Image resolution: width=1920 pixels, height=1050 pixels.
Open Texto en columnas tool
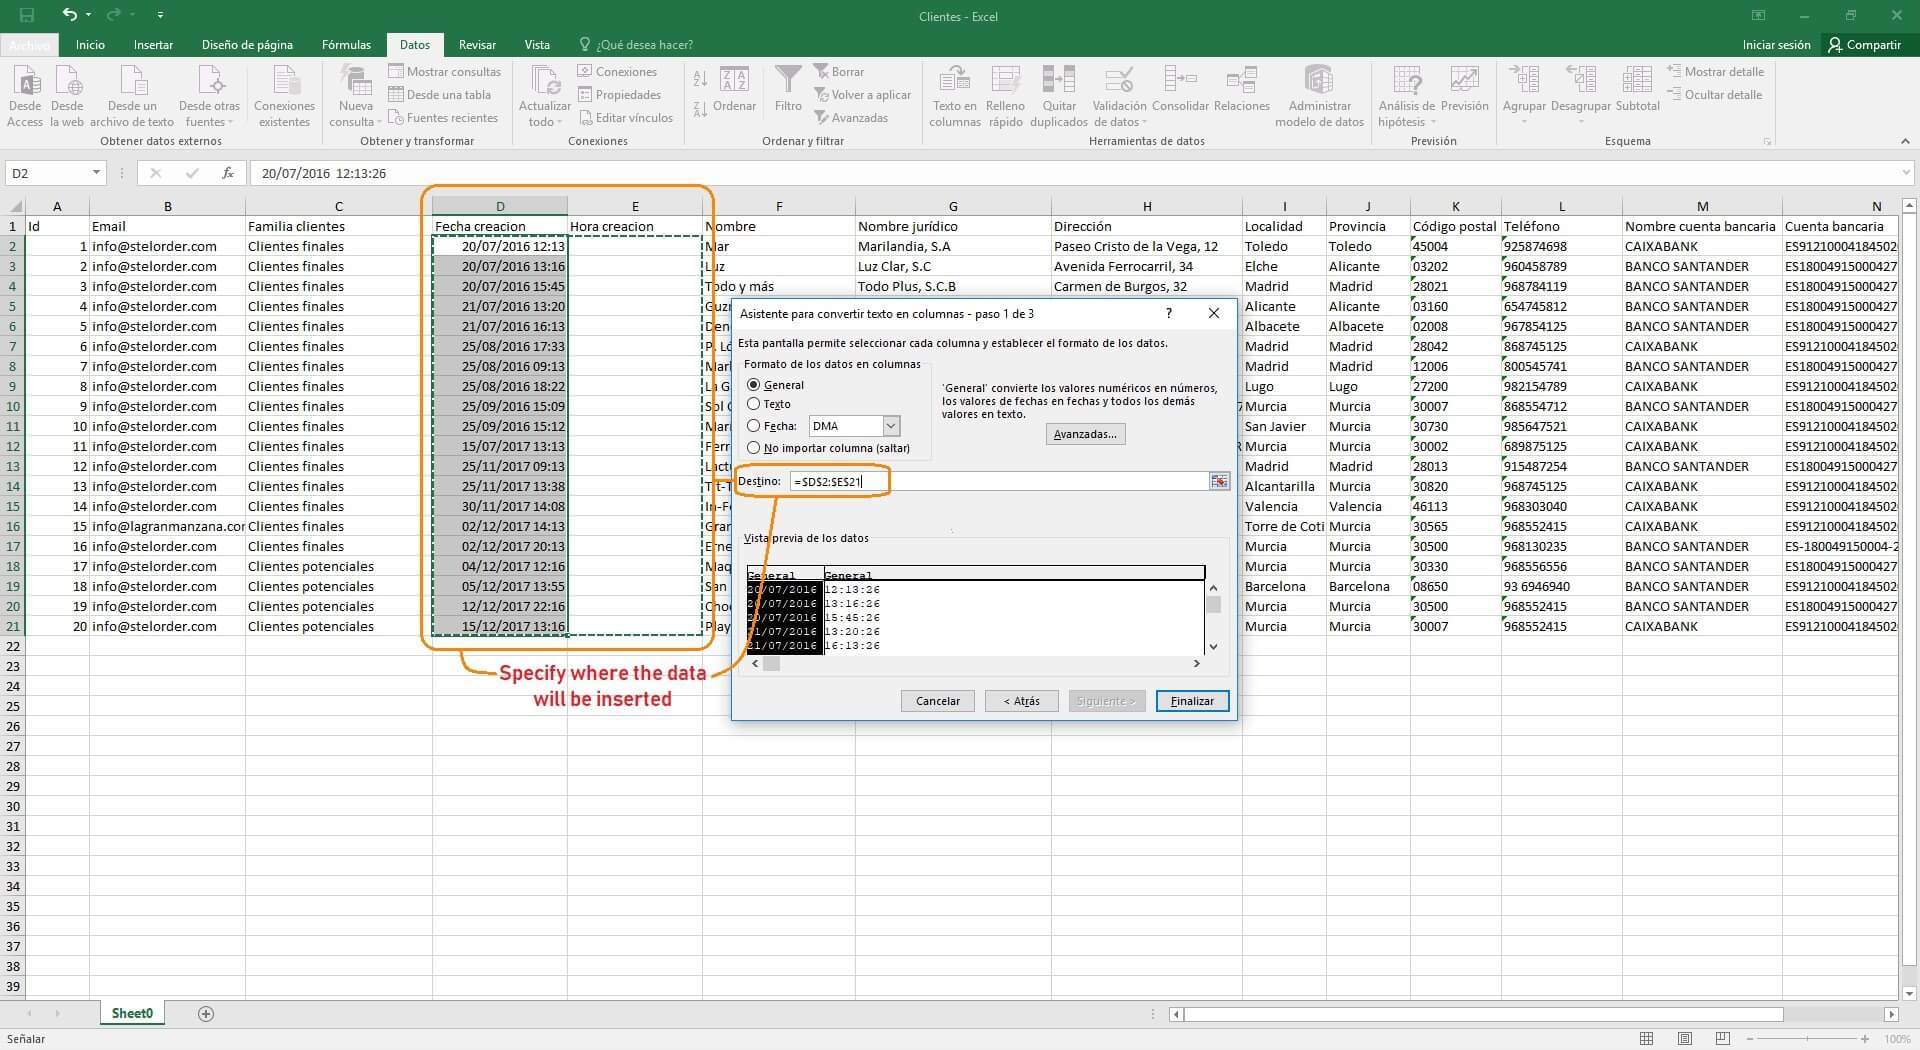954,80
